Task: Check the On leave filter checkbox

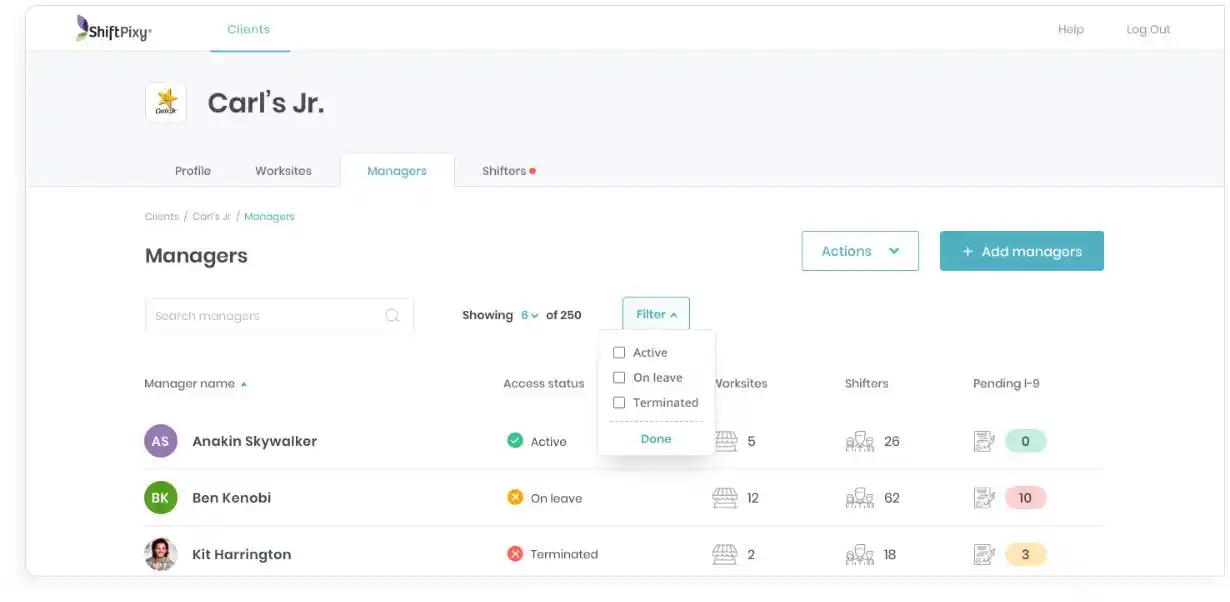Action: point(619,378)
